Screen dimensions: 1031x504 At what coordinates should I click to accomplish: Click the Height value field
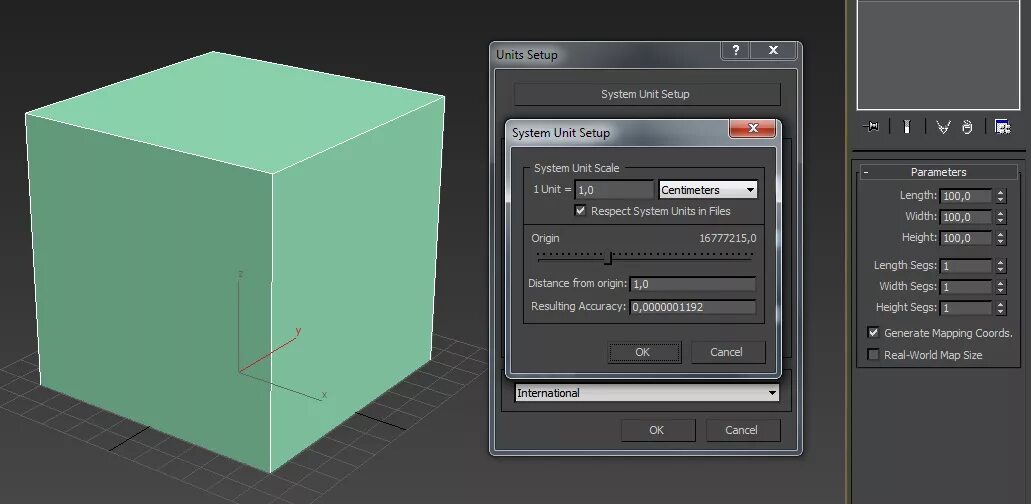[x=965, y=238]
